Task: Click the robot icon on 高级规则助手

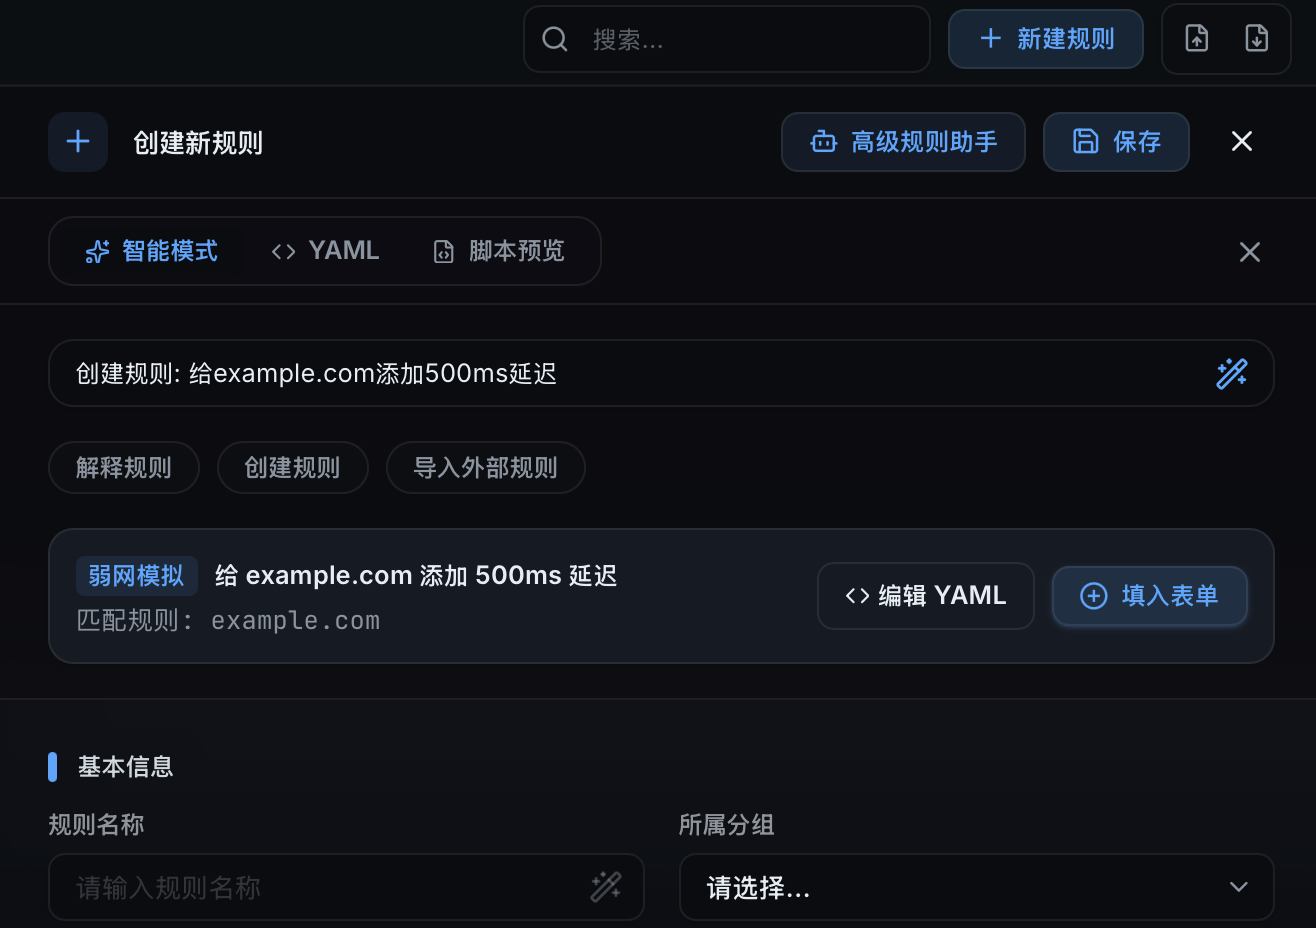Action: click(x=823, y=142)
